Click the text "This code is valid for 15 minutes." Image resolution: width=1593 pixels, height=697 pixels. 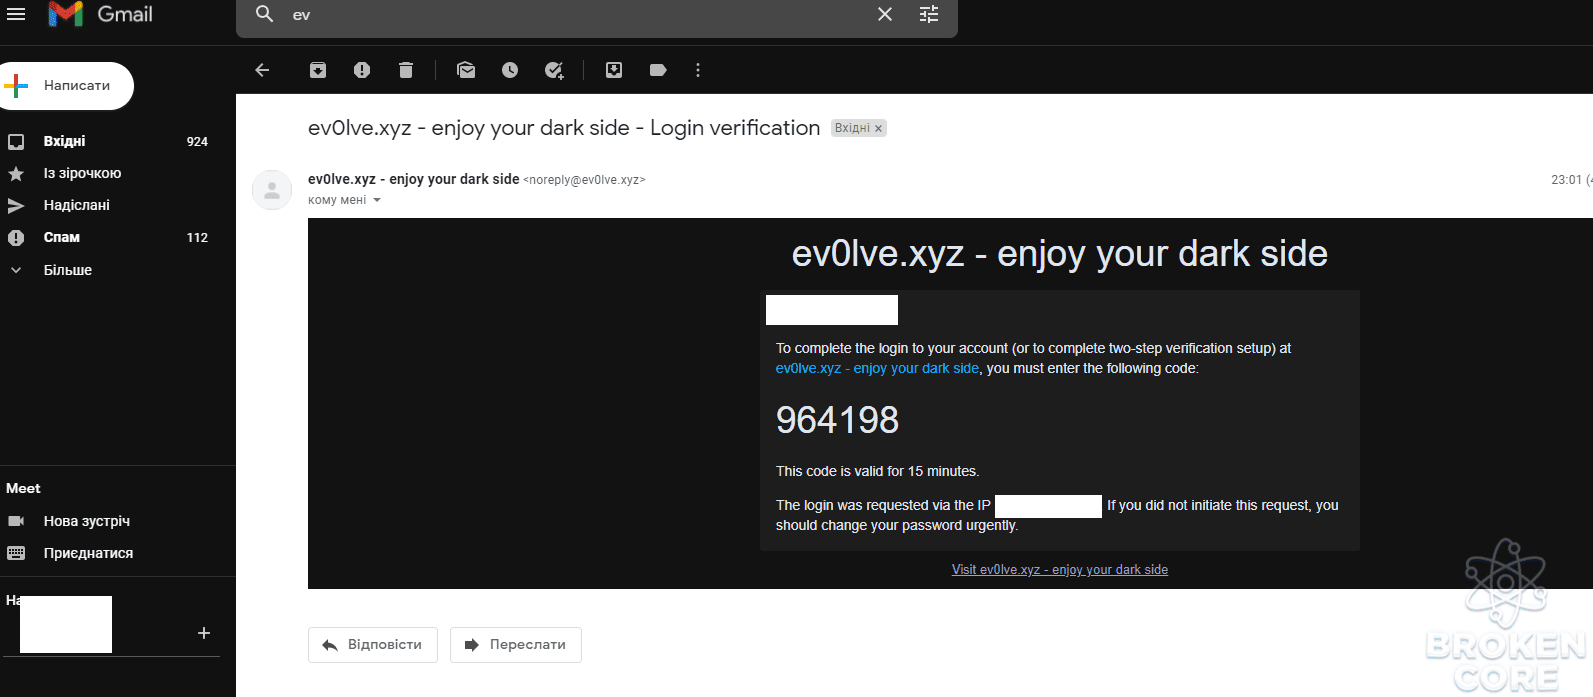tap(878, 471)
